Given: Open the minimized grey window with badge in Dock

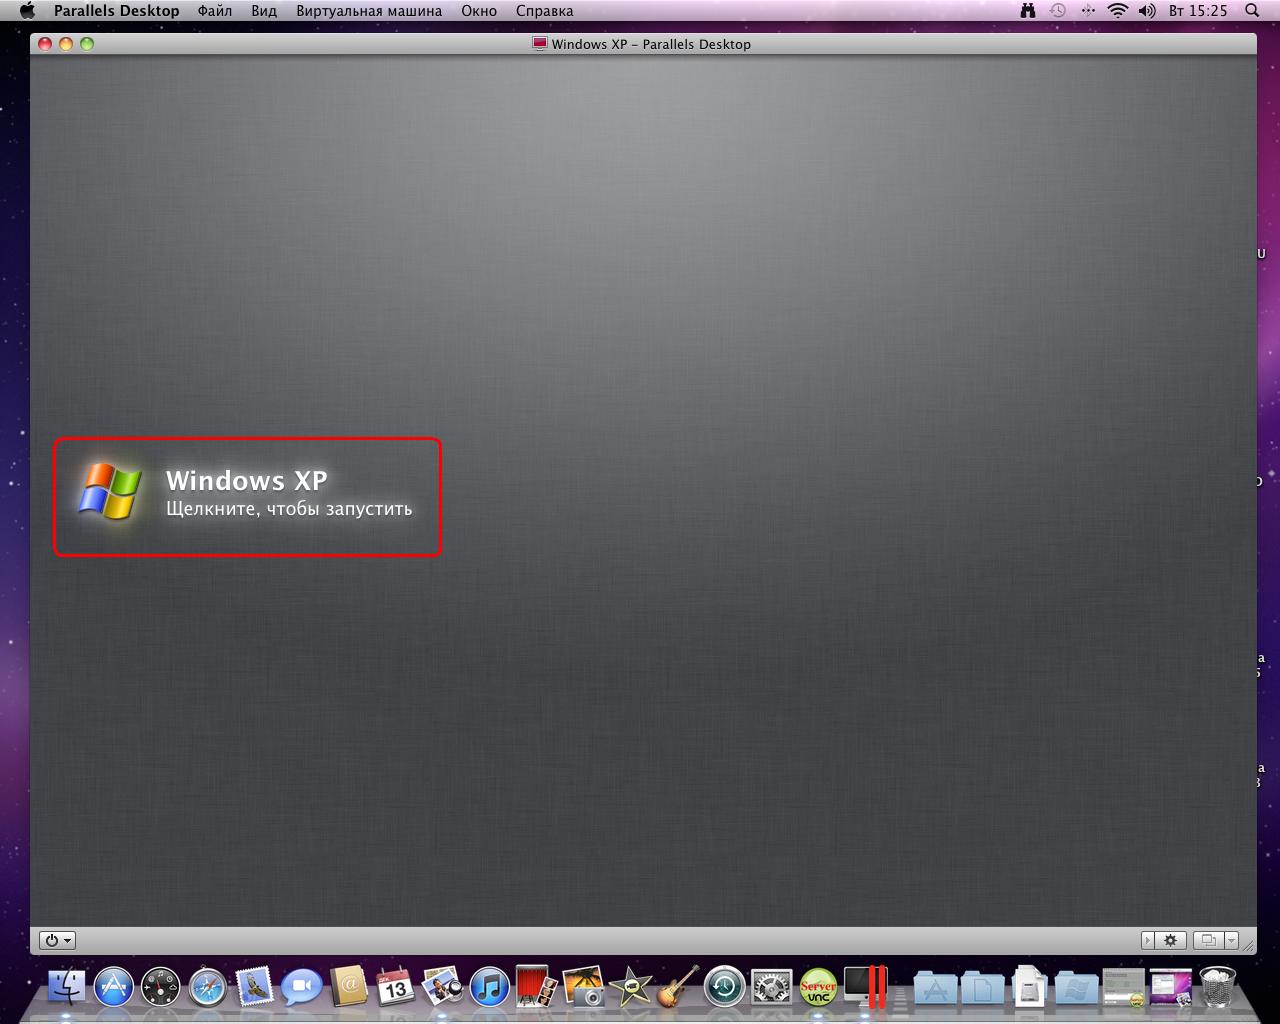Looking at the screenshot, I should click(1123, 987).
